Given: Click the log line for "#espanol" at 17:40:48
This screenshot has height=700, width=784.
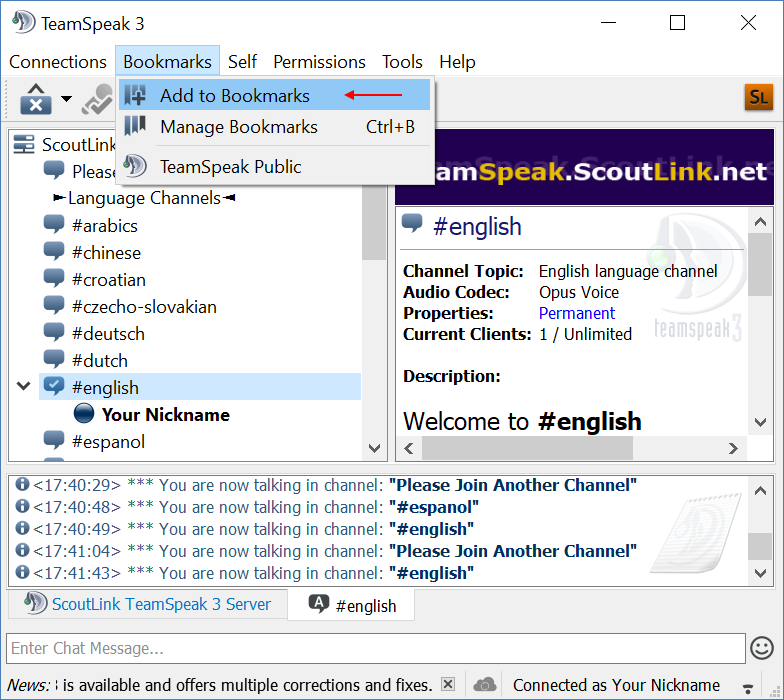Looking at the screenshot, I should (247, 507).
